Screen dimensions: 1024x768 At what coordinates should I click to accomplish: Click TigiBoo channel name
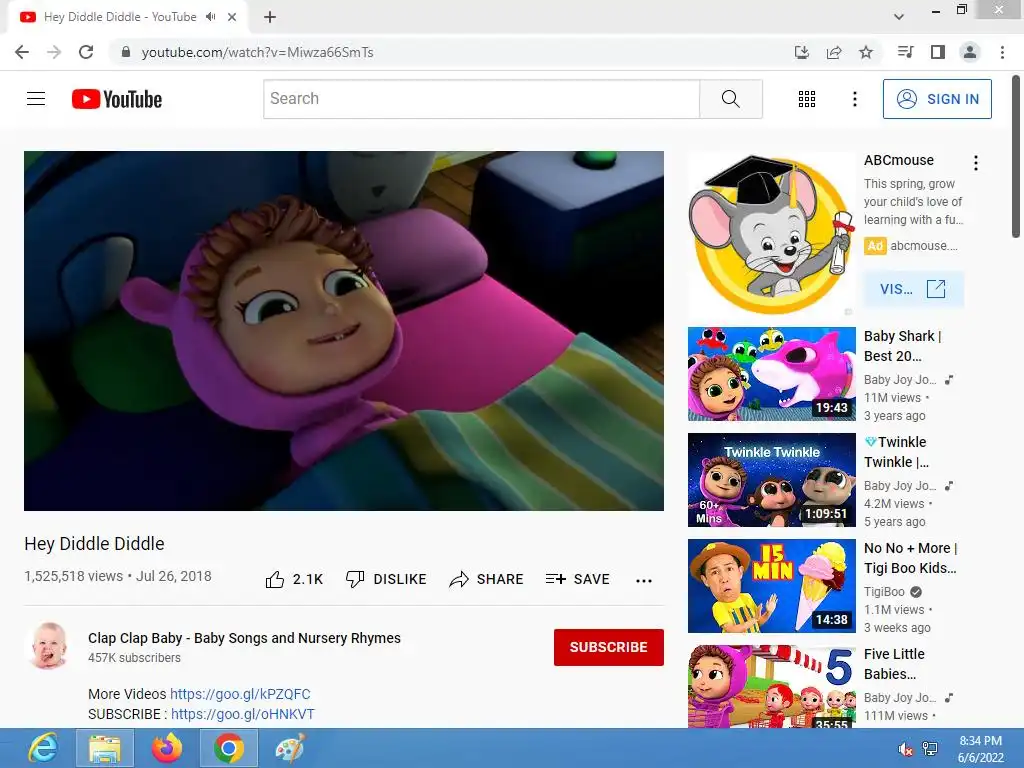pyautogui.click(x=884, y=592)
